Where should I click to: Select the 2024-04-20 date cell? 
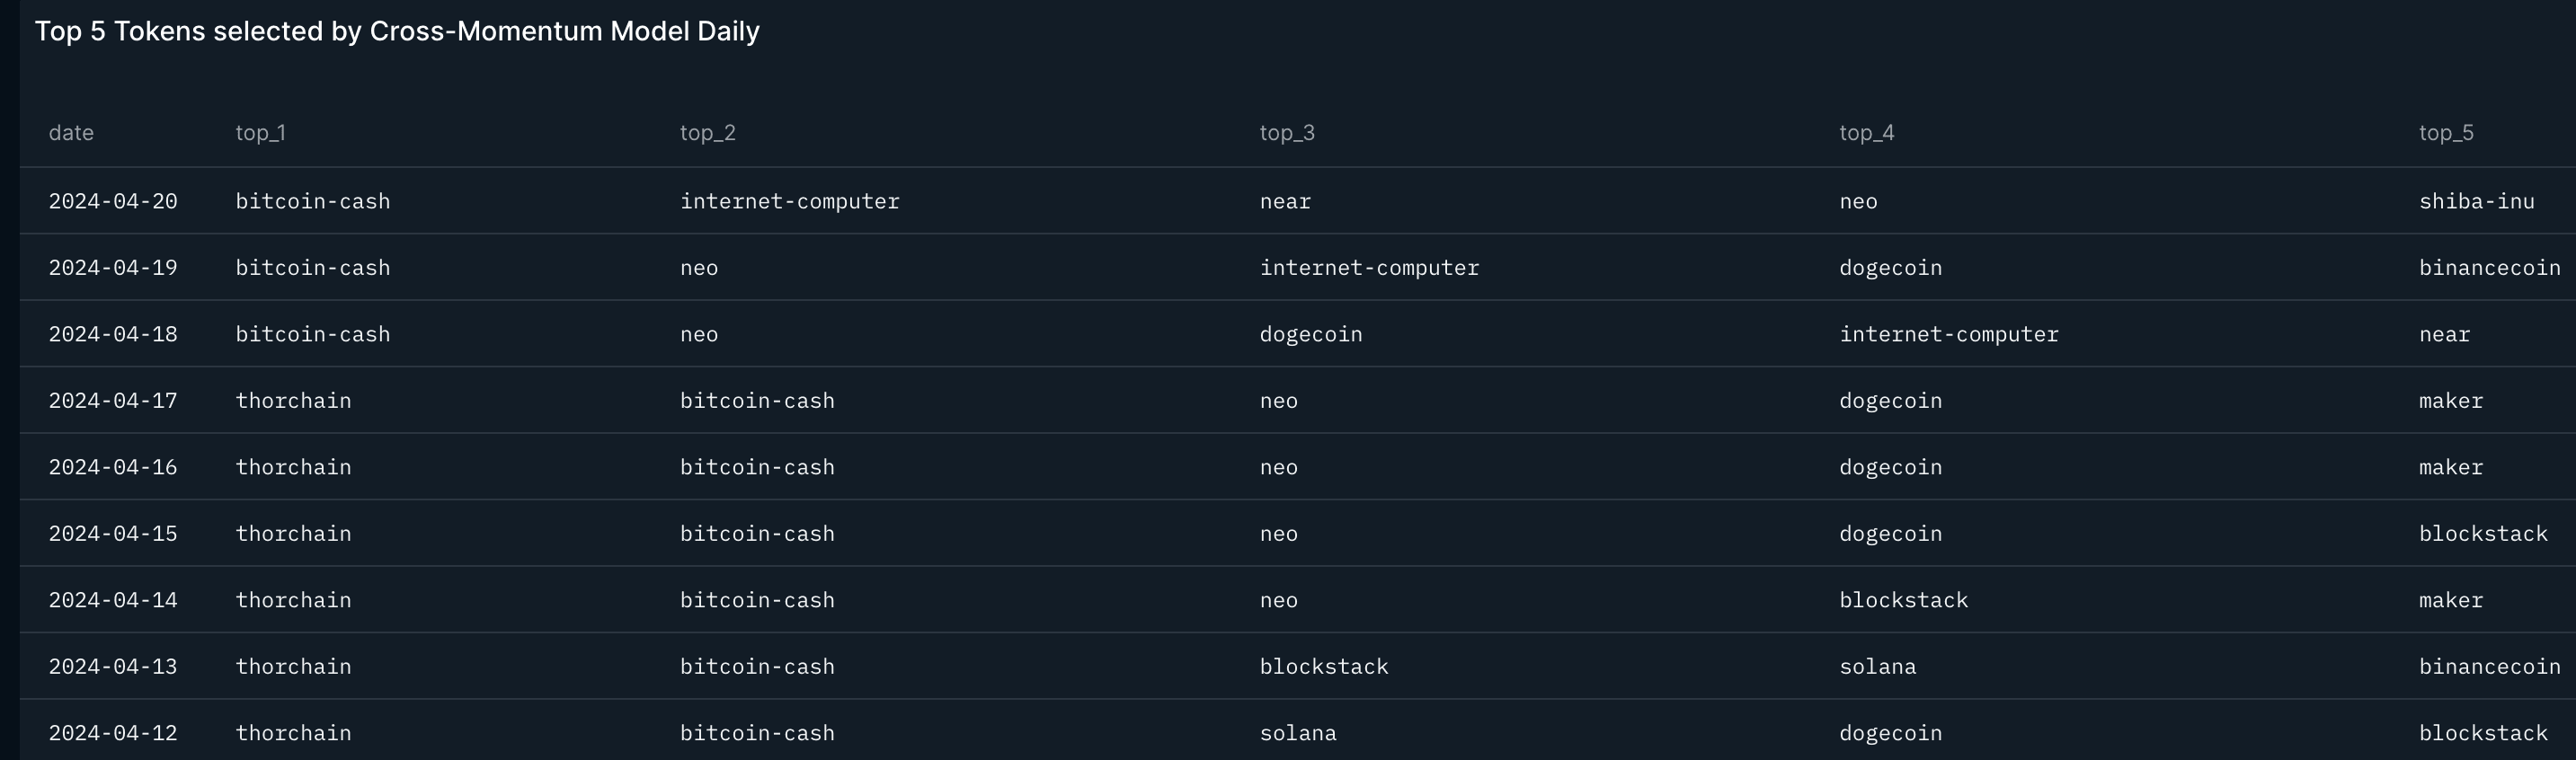(x=113, y=201)
